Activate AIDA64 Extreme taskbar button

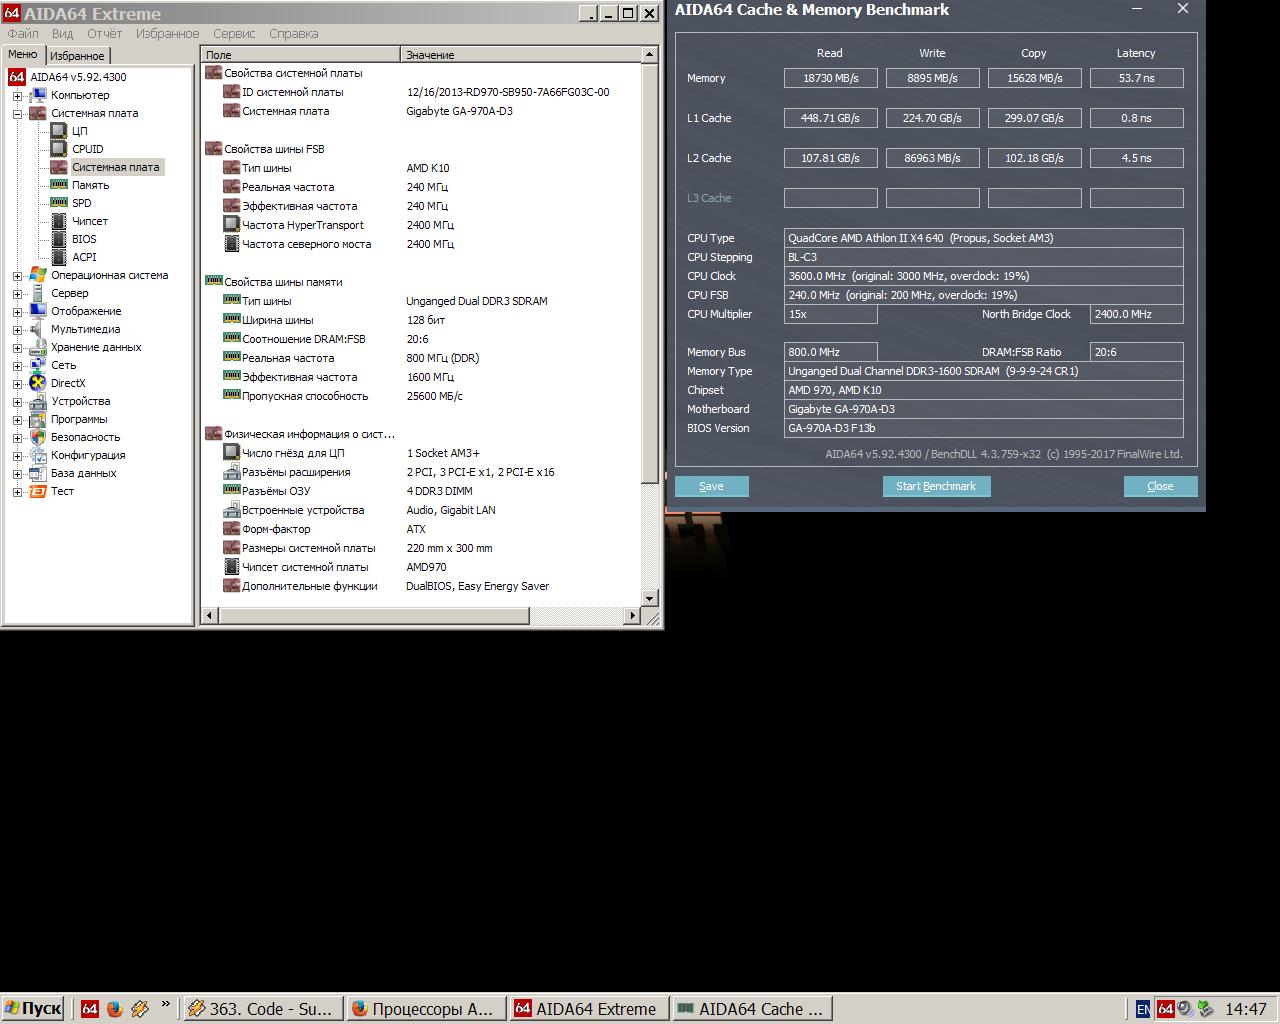point(589,1009)
